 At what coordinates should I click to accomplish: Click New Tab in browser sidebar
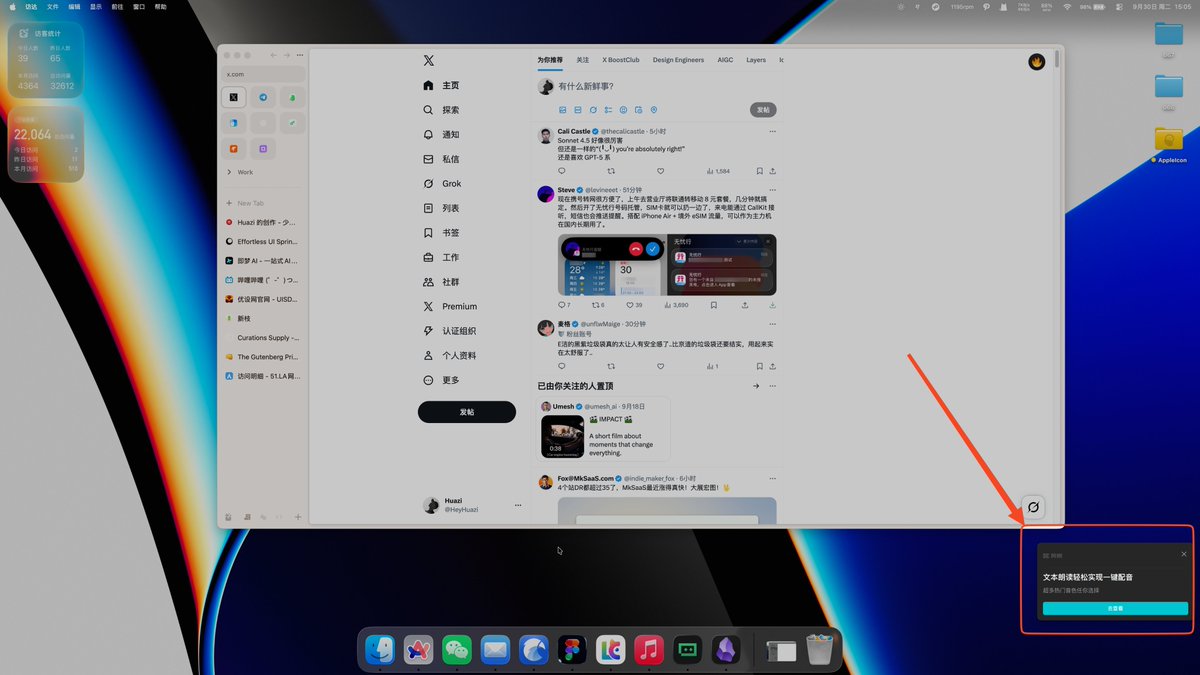[245, 203]
